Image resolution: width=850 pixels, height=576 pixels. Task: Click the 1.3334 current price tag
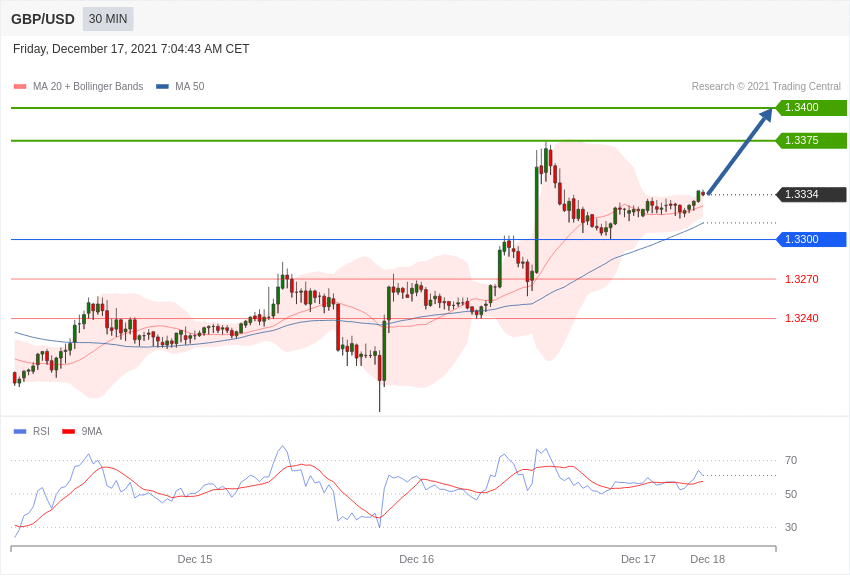(811, 195)
